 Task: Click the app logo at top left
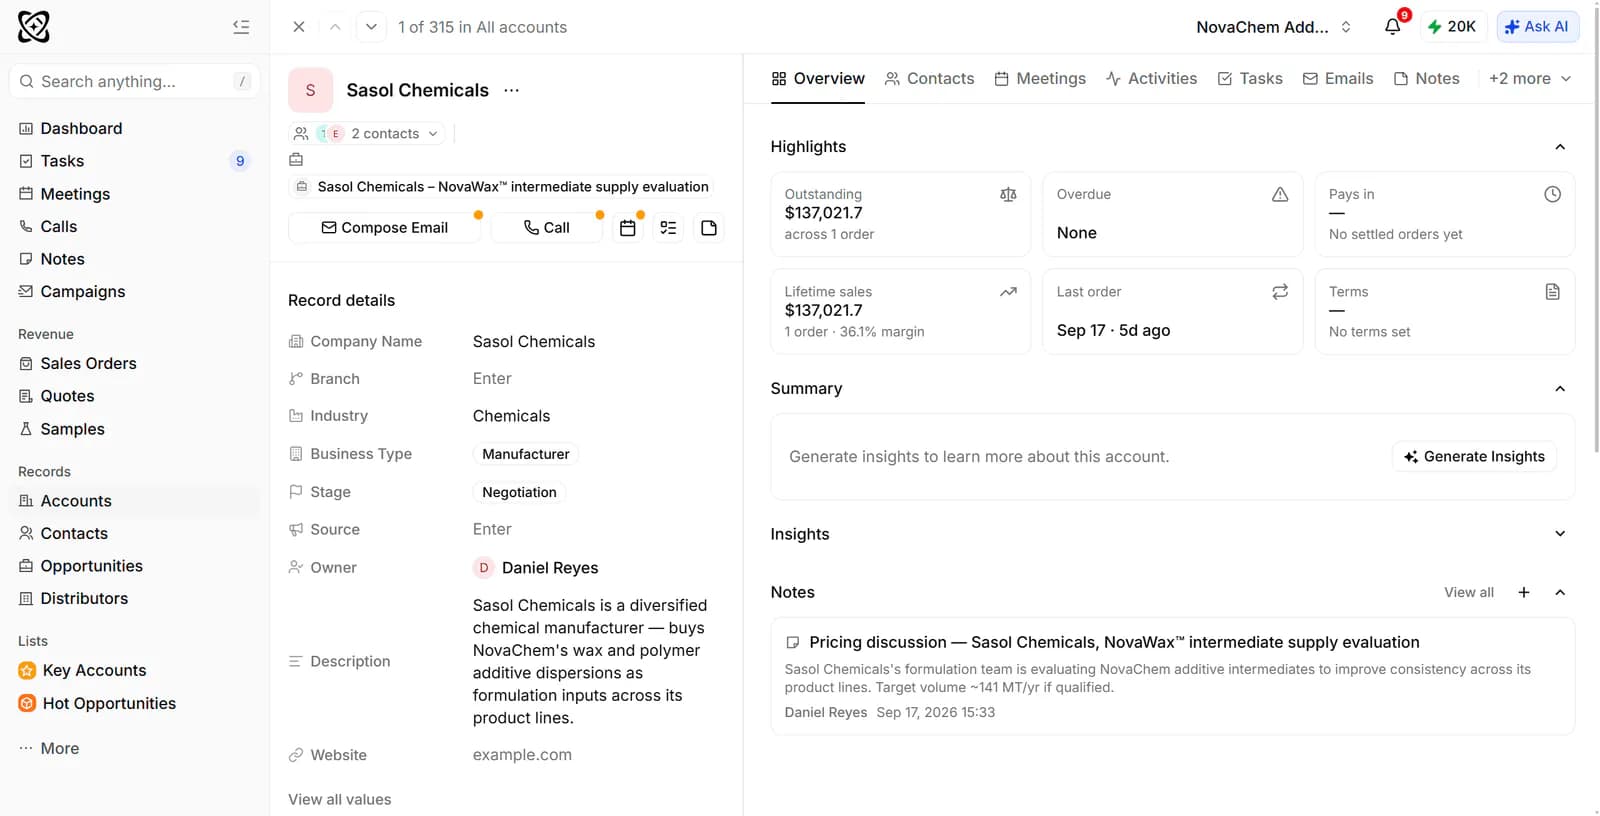[34, 27]
